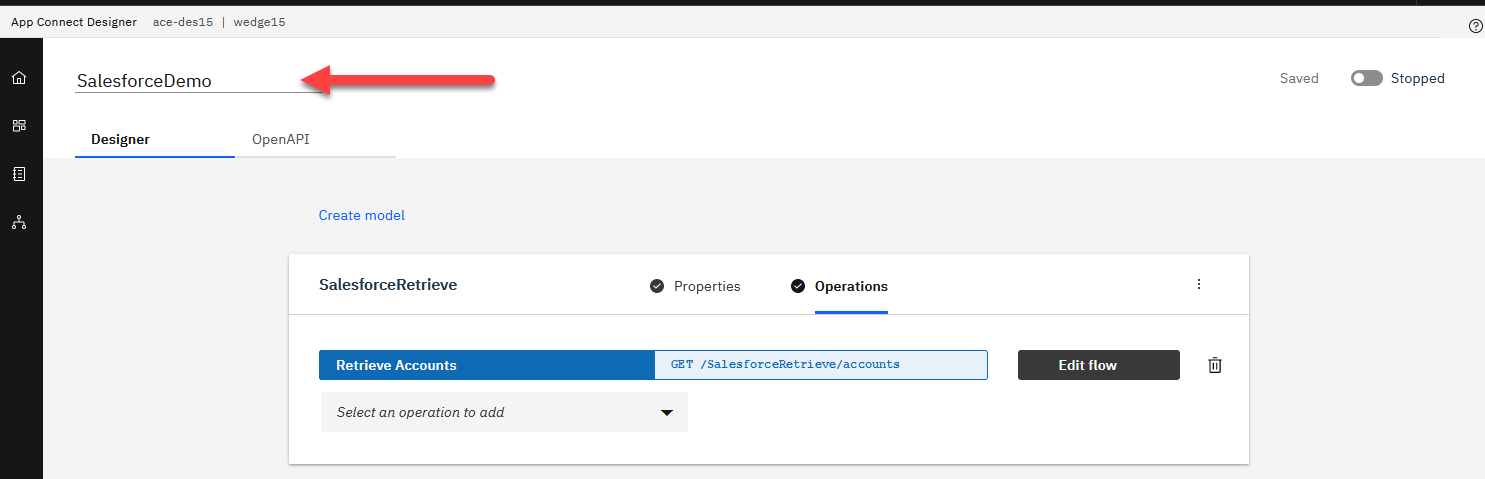Image resolution: width=1485 pixels, height=479 pixels.
Task: Open the help question mark icon
Action: point(1475,26)
